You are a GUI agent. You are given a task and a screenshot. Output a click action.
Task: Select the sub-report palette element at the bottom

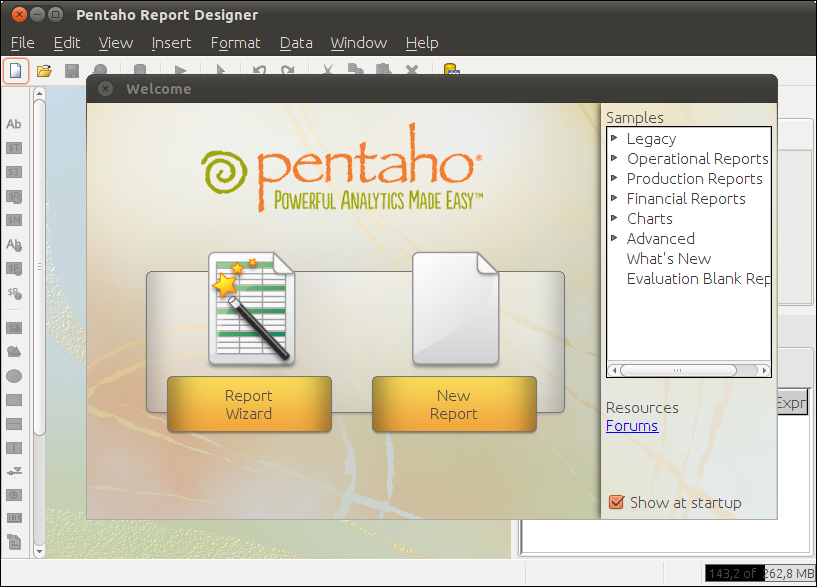(14, 542)
